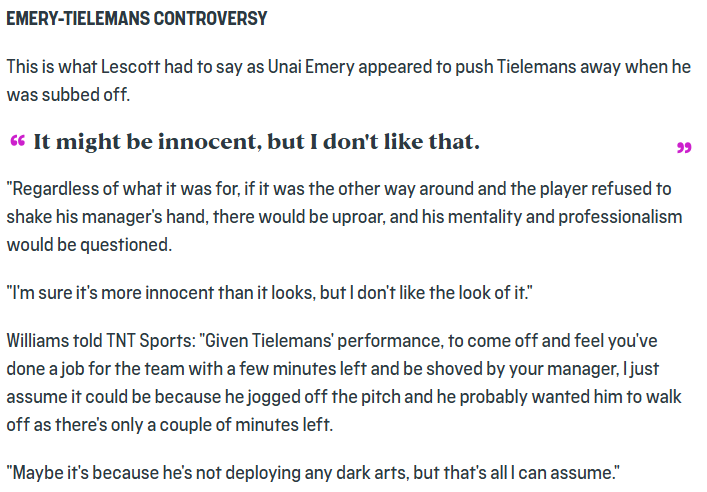The image size is (707, 492).
Task: Click the EMERY-TIELEMANS CONTROVERSY heading
Action: point(138,20)
